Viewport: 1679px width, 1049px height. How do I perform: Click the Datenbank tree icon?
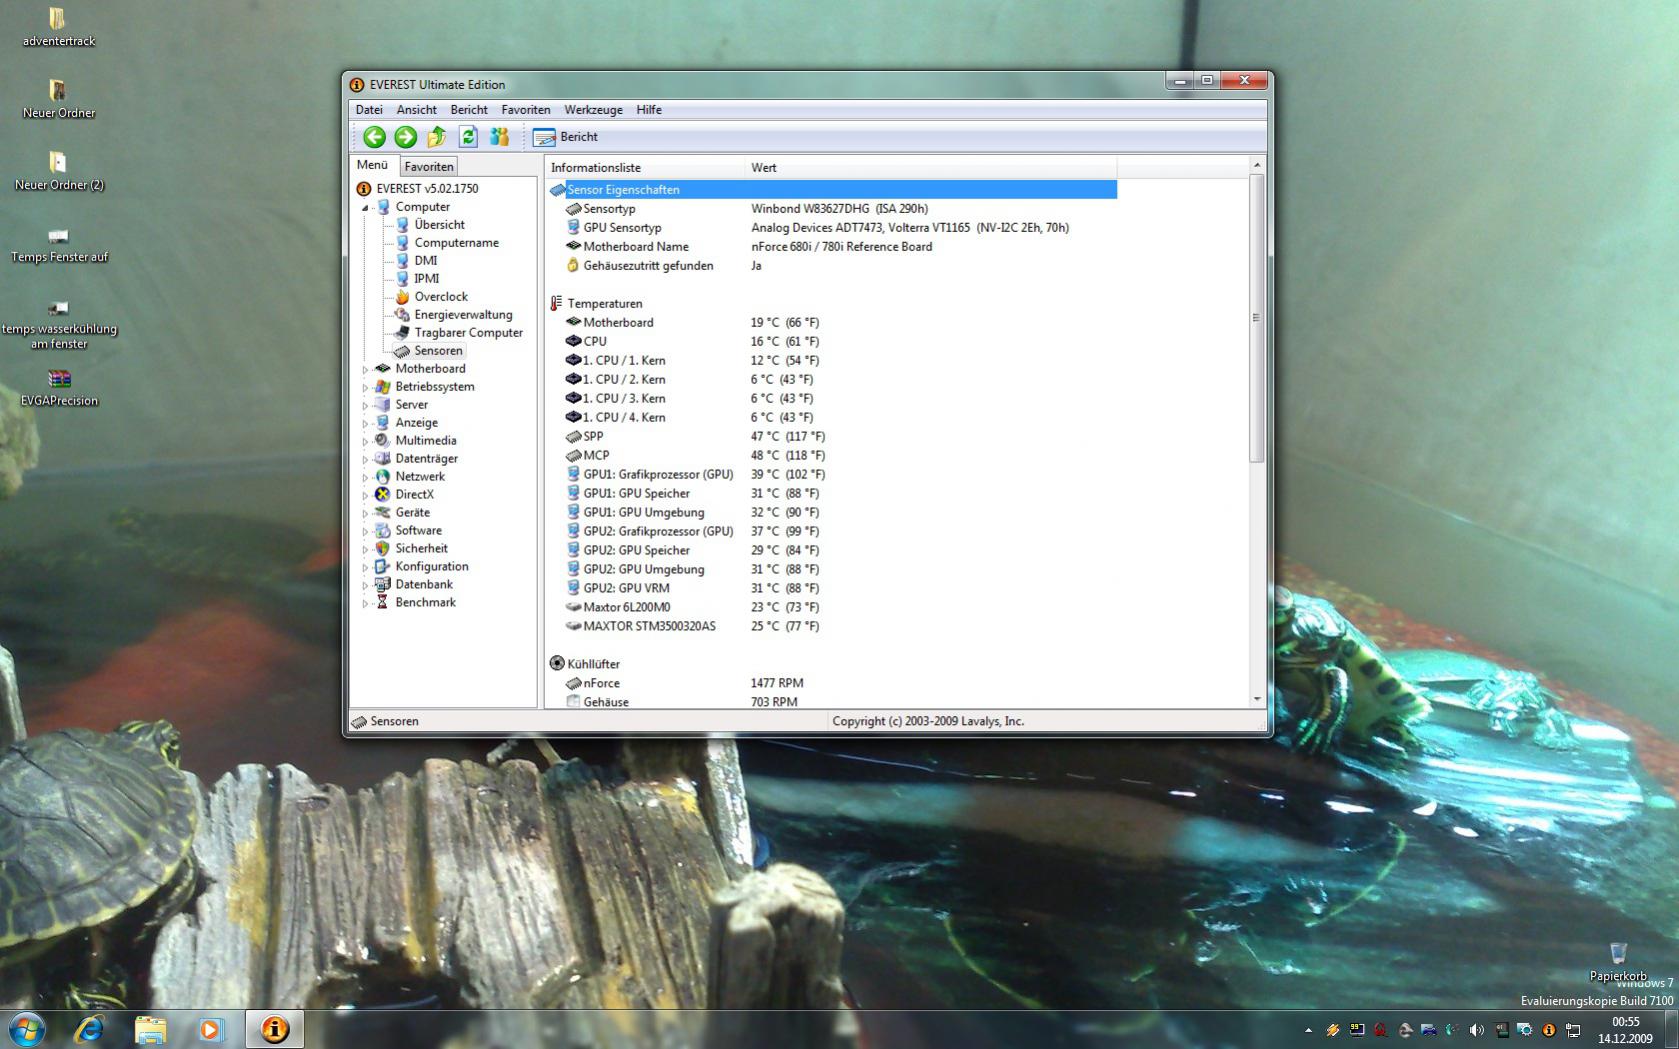pyautogui.click(x=382, y=585)
